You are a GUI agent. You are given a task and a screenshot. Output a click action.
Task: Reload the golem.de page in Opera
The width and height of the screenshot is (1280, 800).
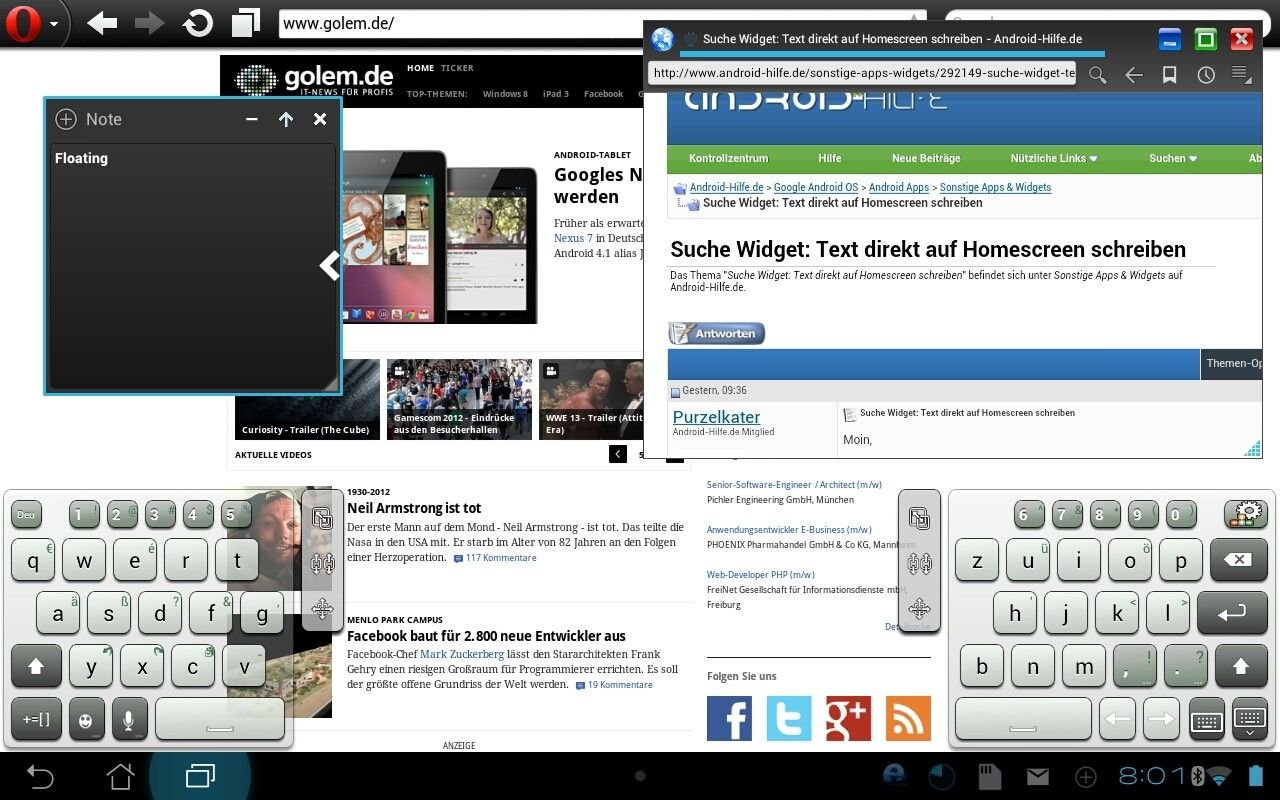click(x=198, y=22)
